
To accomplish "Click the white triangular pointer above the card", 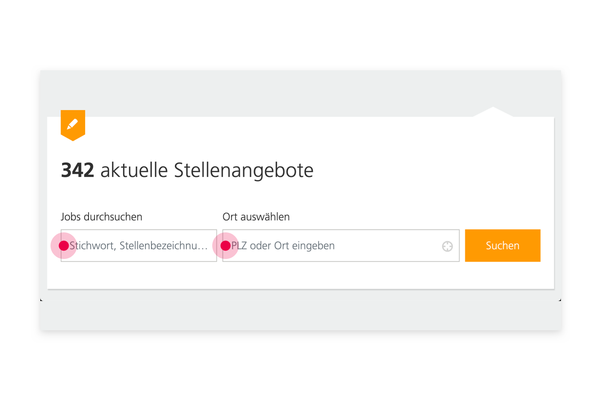I will tap(493, 112).
